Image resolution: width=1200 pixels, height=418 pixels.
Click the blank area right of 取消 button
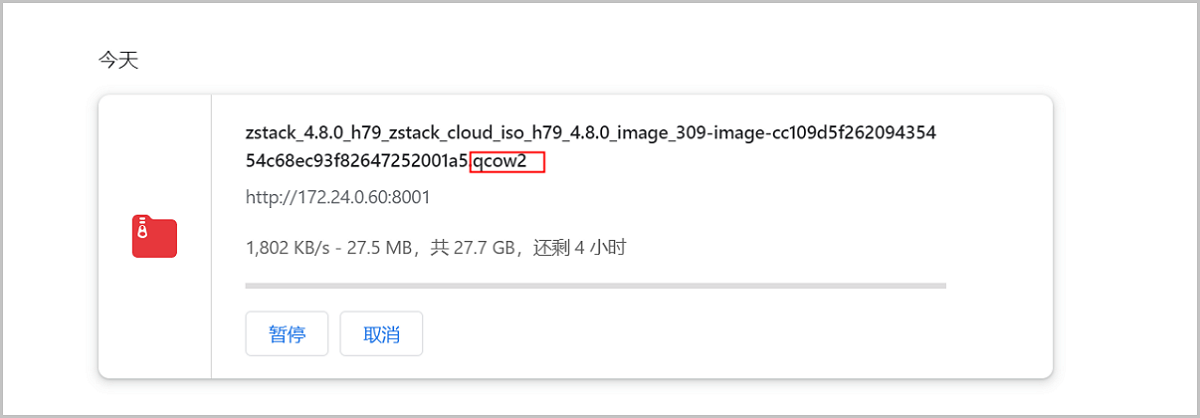(700, 334)
